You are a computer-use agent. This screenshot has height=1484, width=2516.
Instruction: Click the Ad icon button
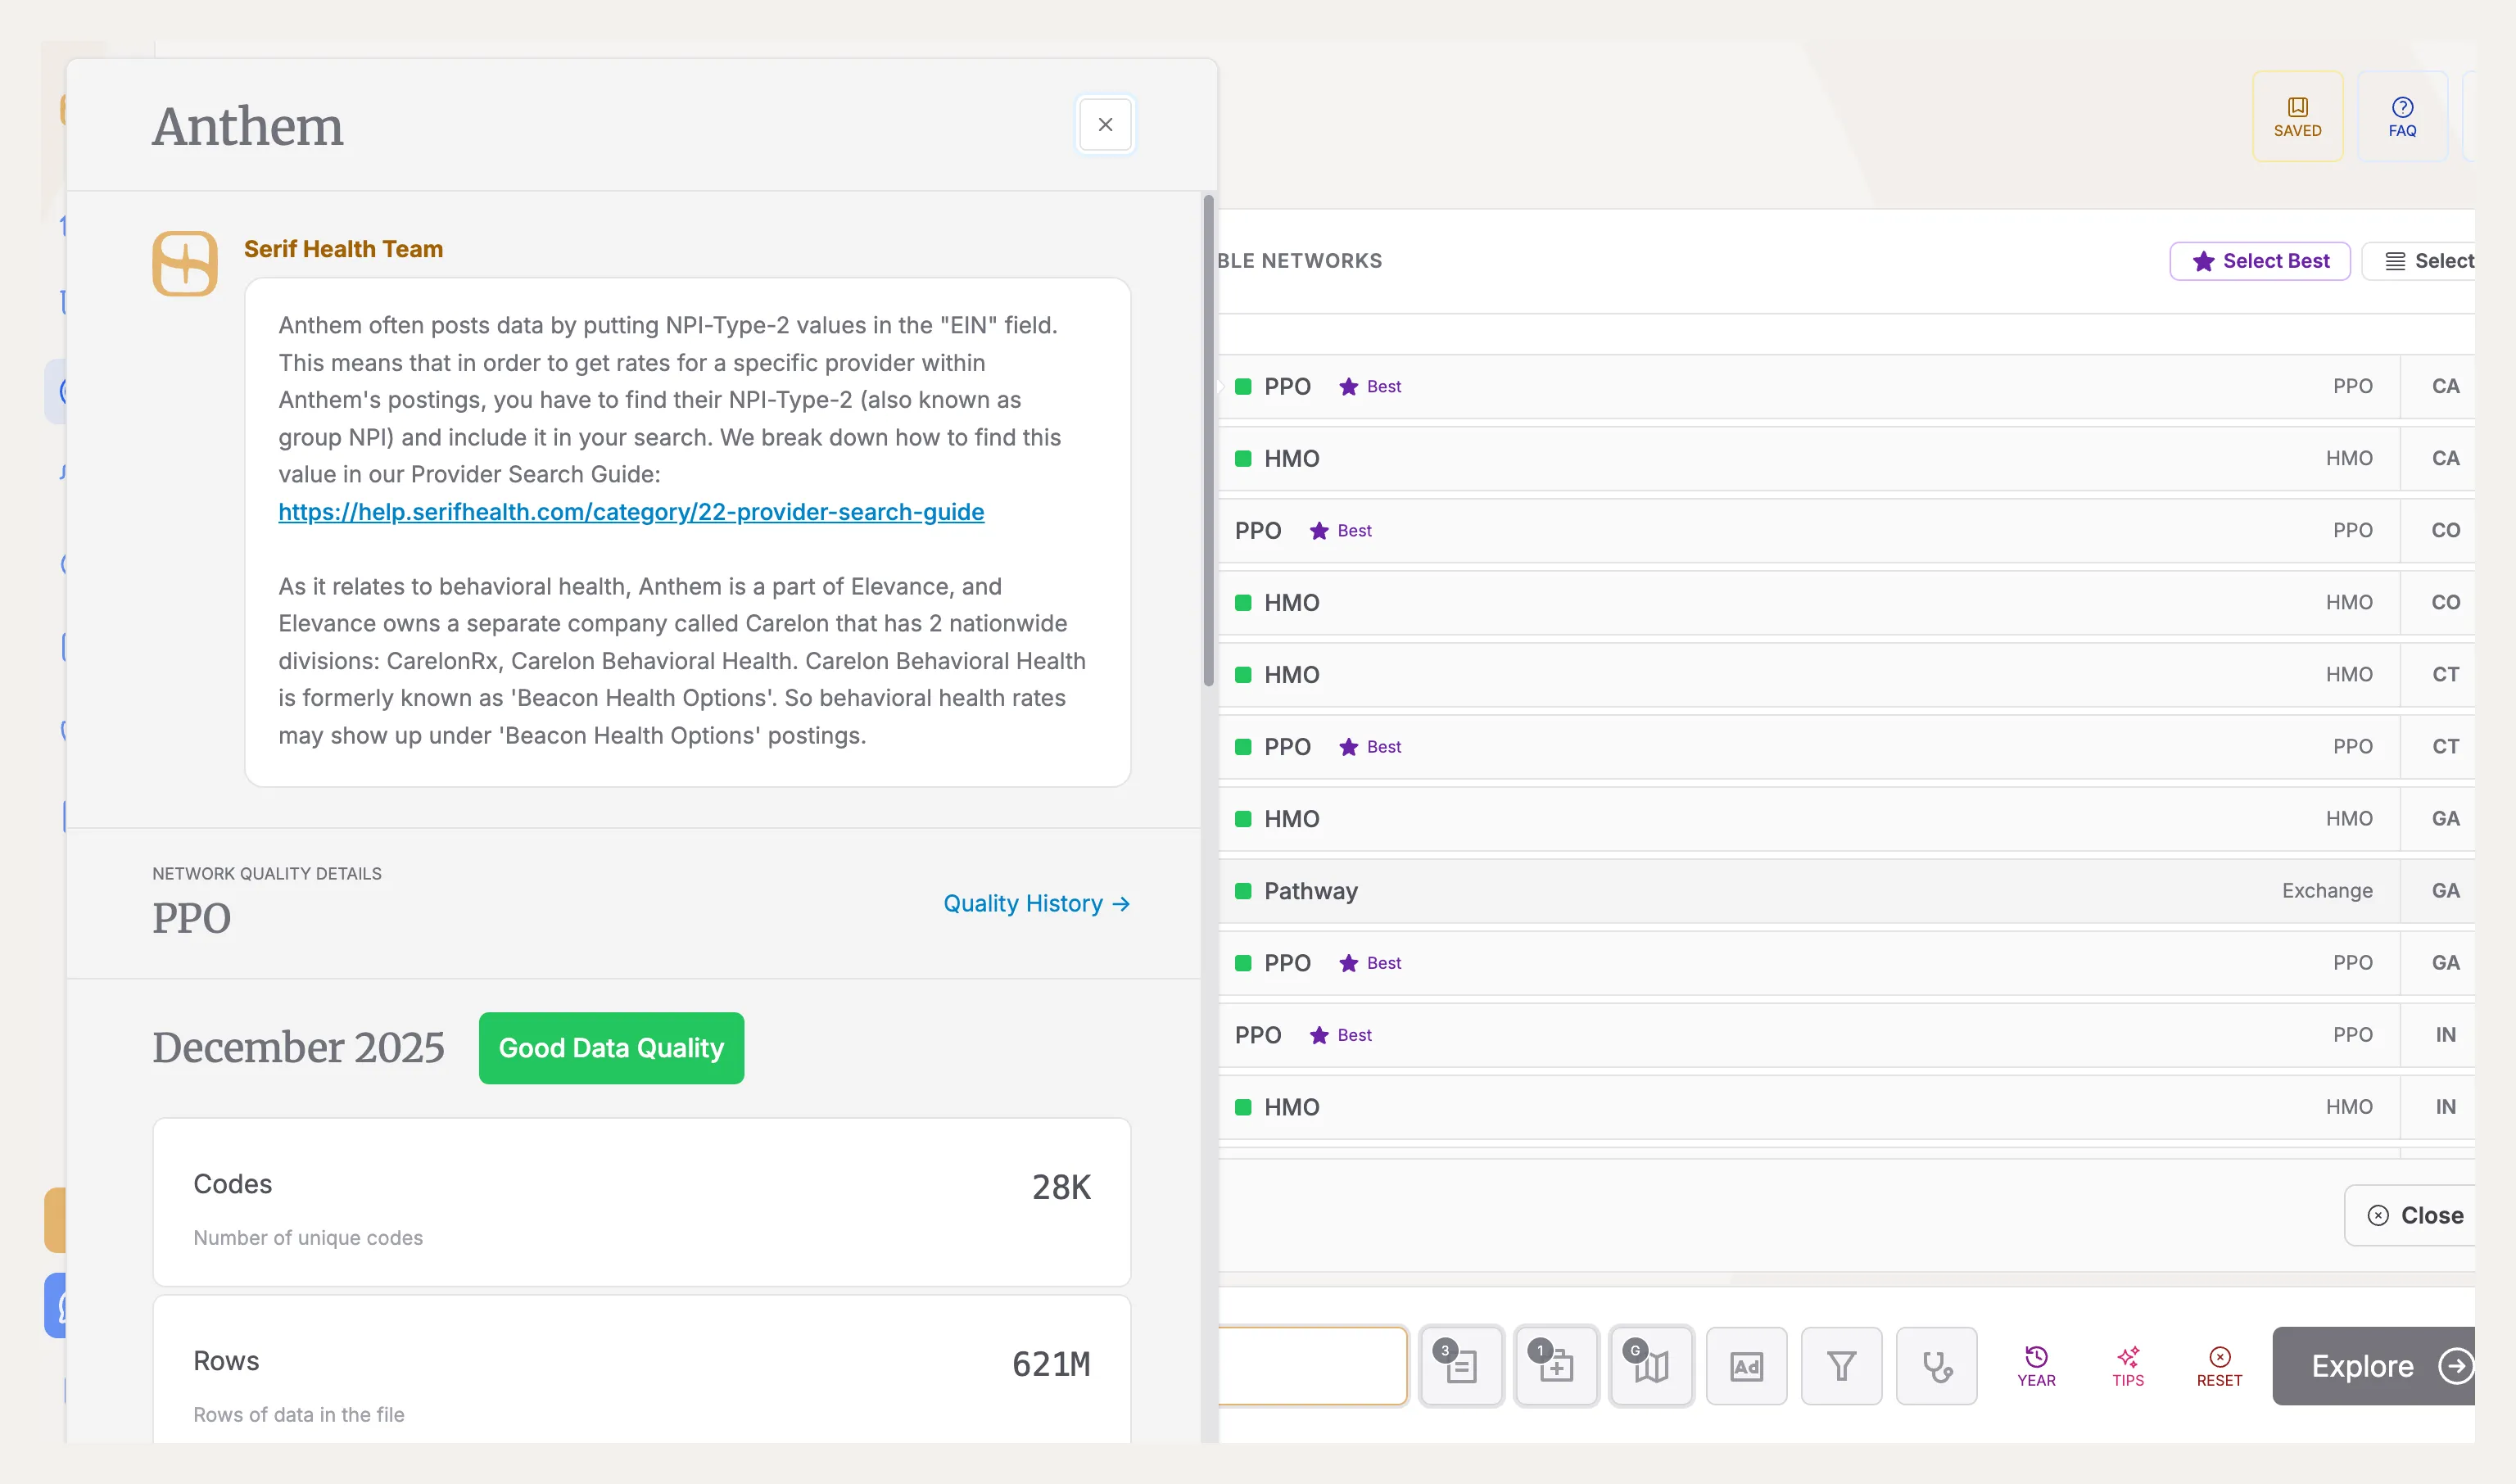tap(1746, 1365)
